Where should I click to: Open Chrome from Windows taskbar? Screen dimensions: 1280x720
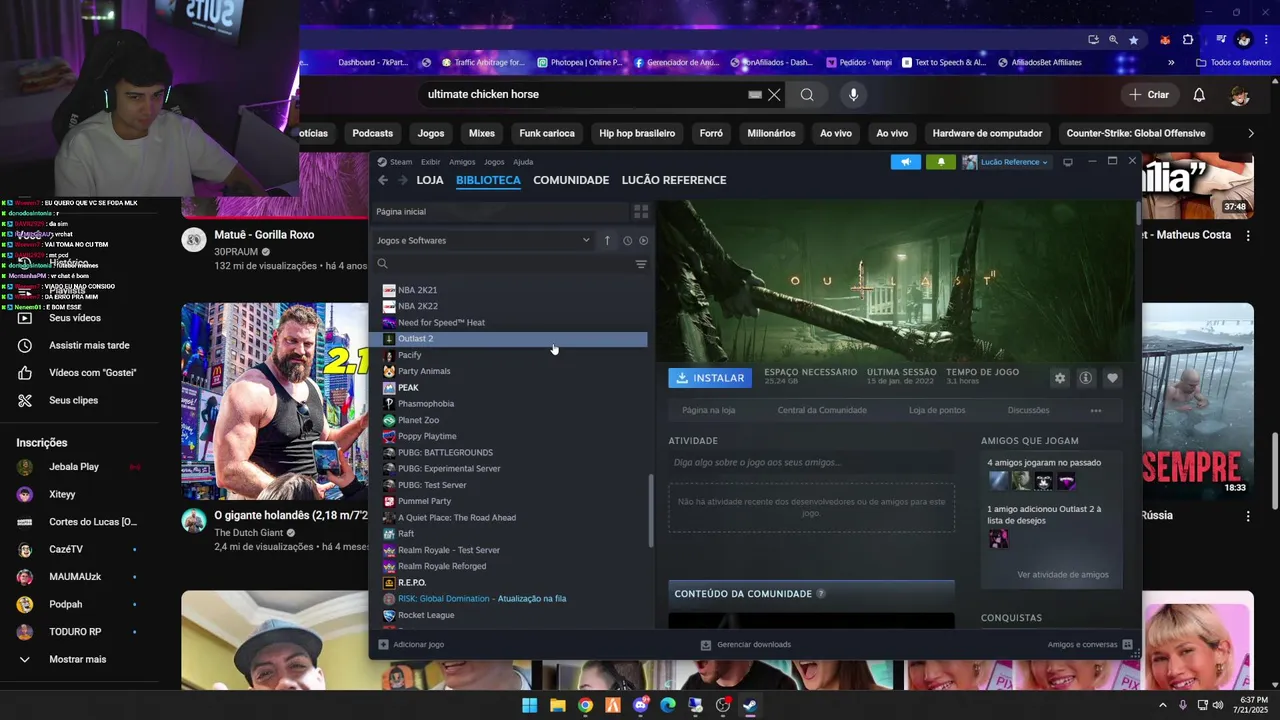(585, 705)
